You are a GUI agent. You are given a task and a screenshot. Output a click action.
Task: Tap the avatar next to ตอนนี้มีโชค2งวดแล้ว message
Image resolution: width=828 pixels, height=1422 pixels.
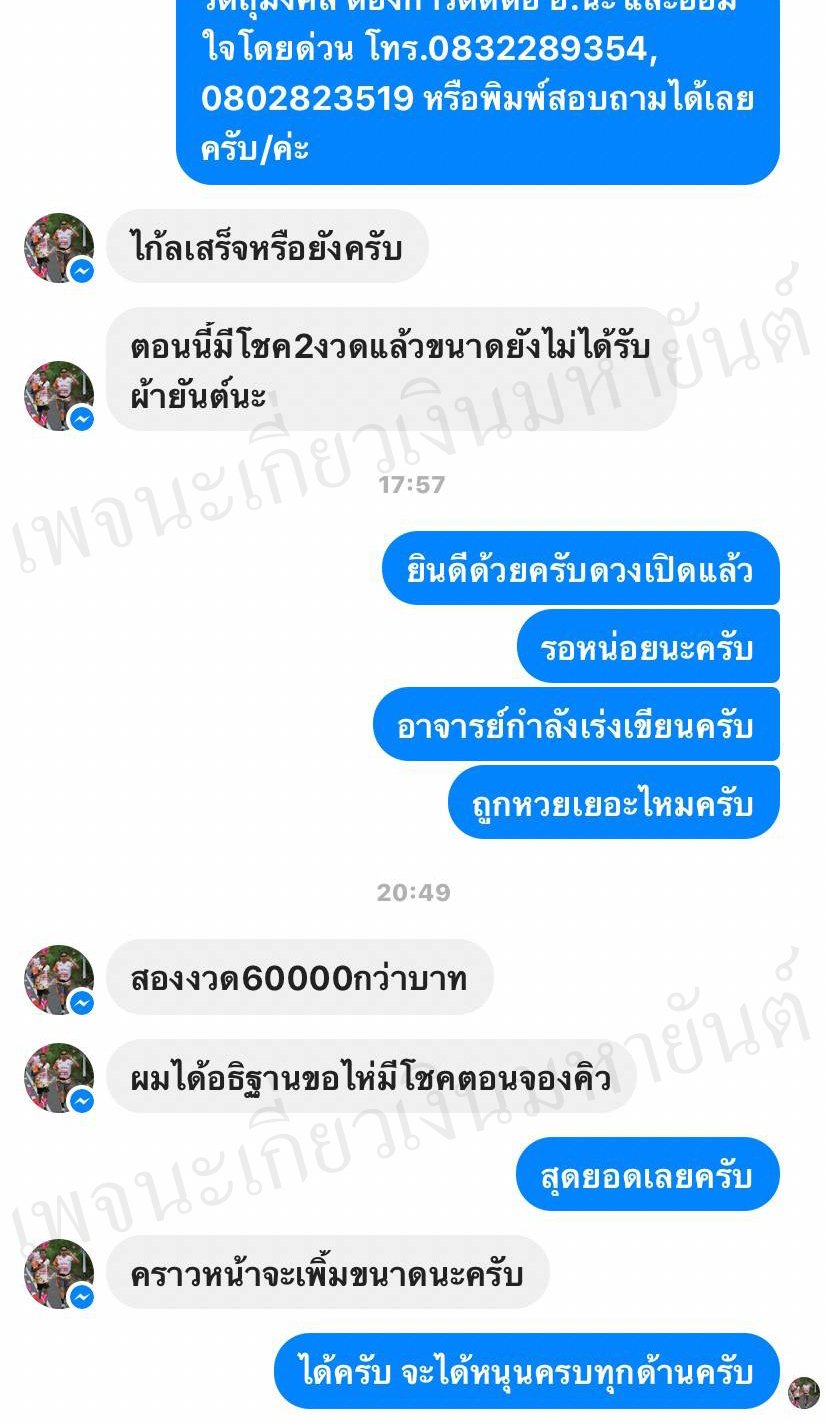point(58,395)
